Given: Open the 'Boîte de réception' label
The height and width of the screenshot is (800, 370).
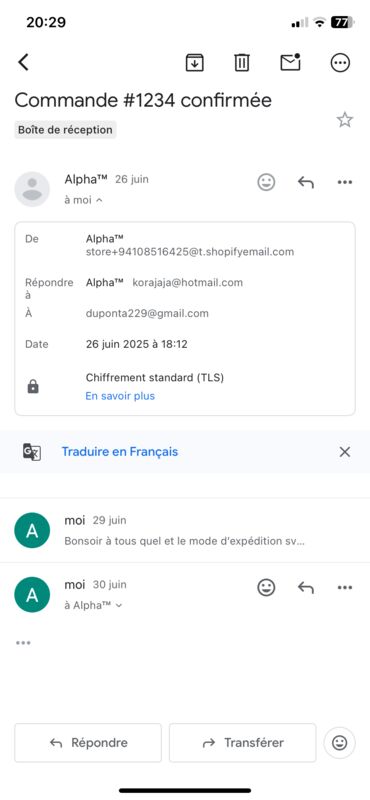Looking at the screenshot, I should point(65,130).
